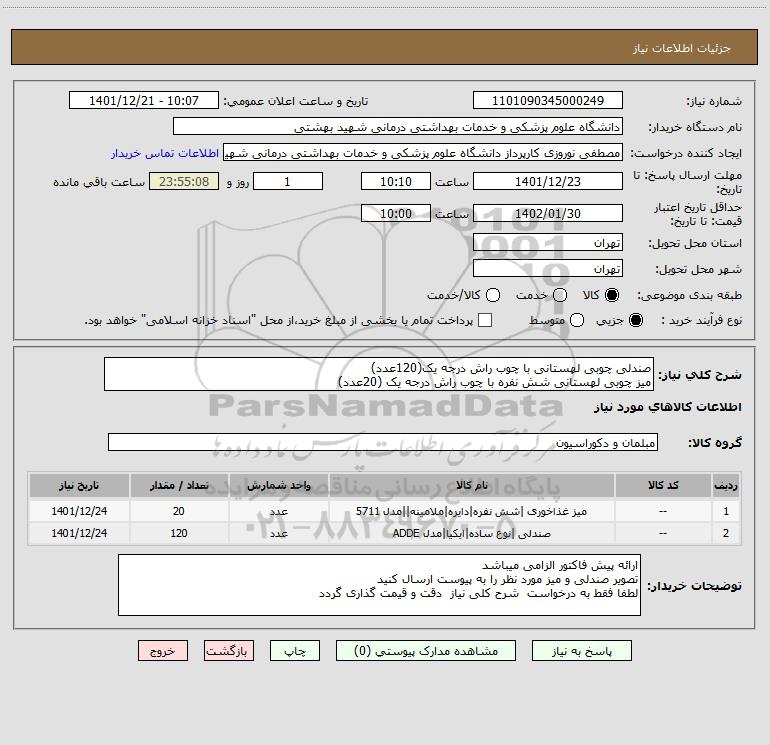Select the متوسط purchase type radio
770x745 pixels.
[577, 320]
